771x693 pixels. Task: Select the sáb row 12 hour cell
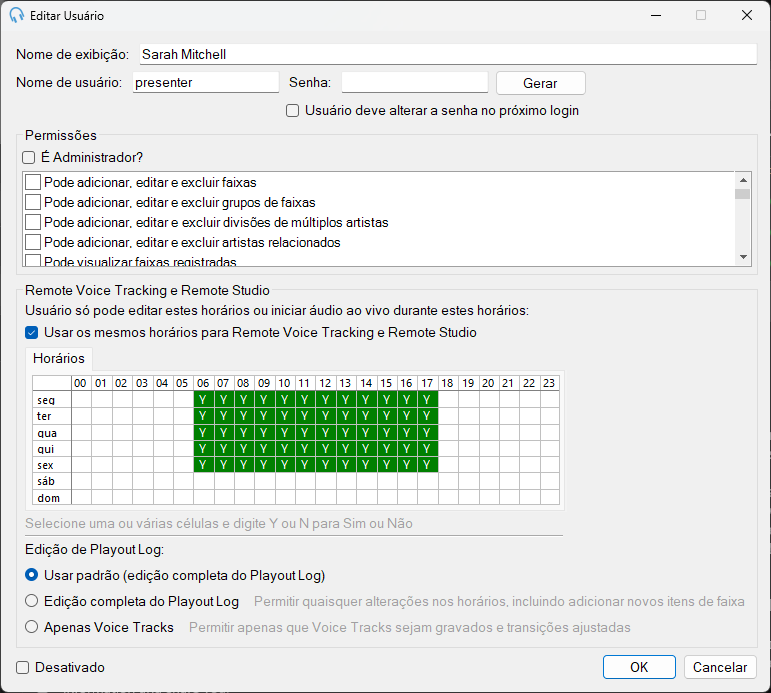tap(326, 481)
